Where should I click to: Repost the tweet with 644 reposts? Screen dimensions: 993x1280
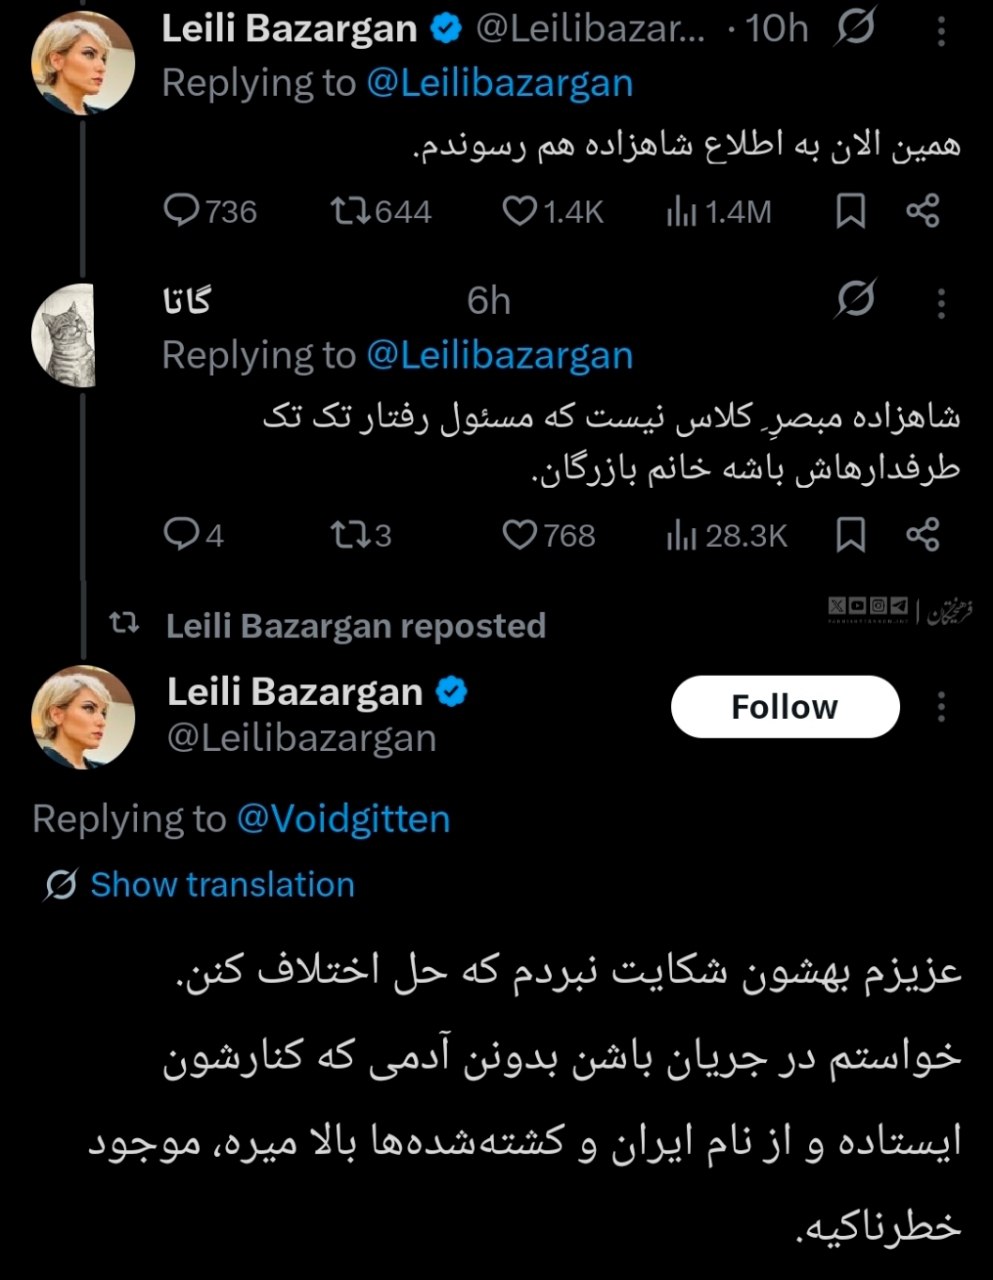[x=350, y=211]
